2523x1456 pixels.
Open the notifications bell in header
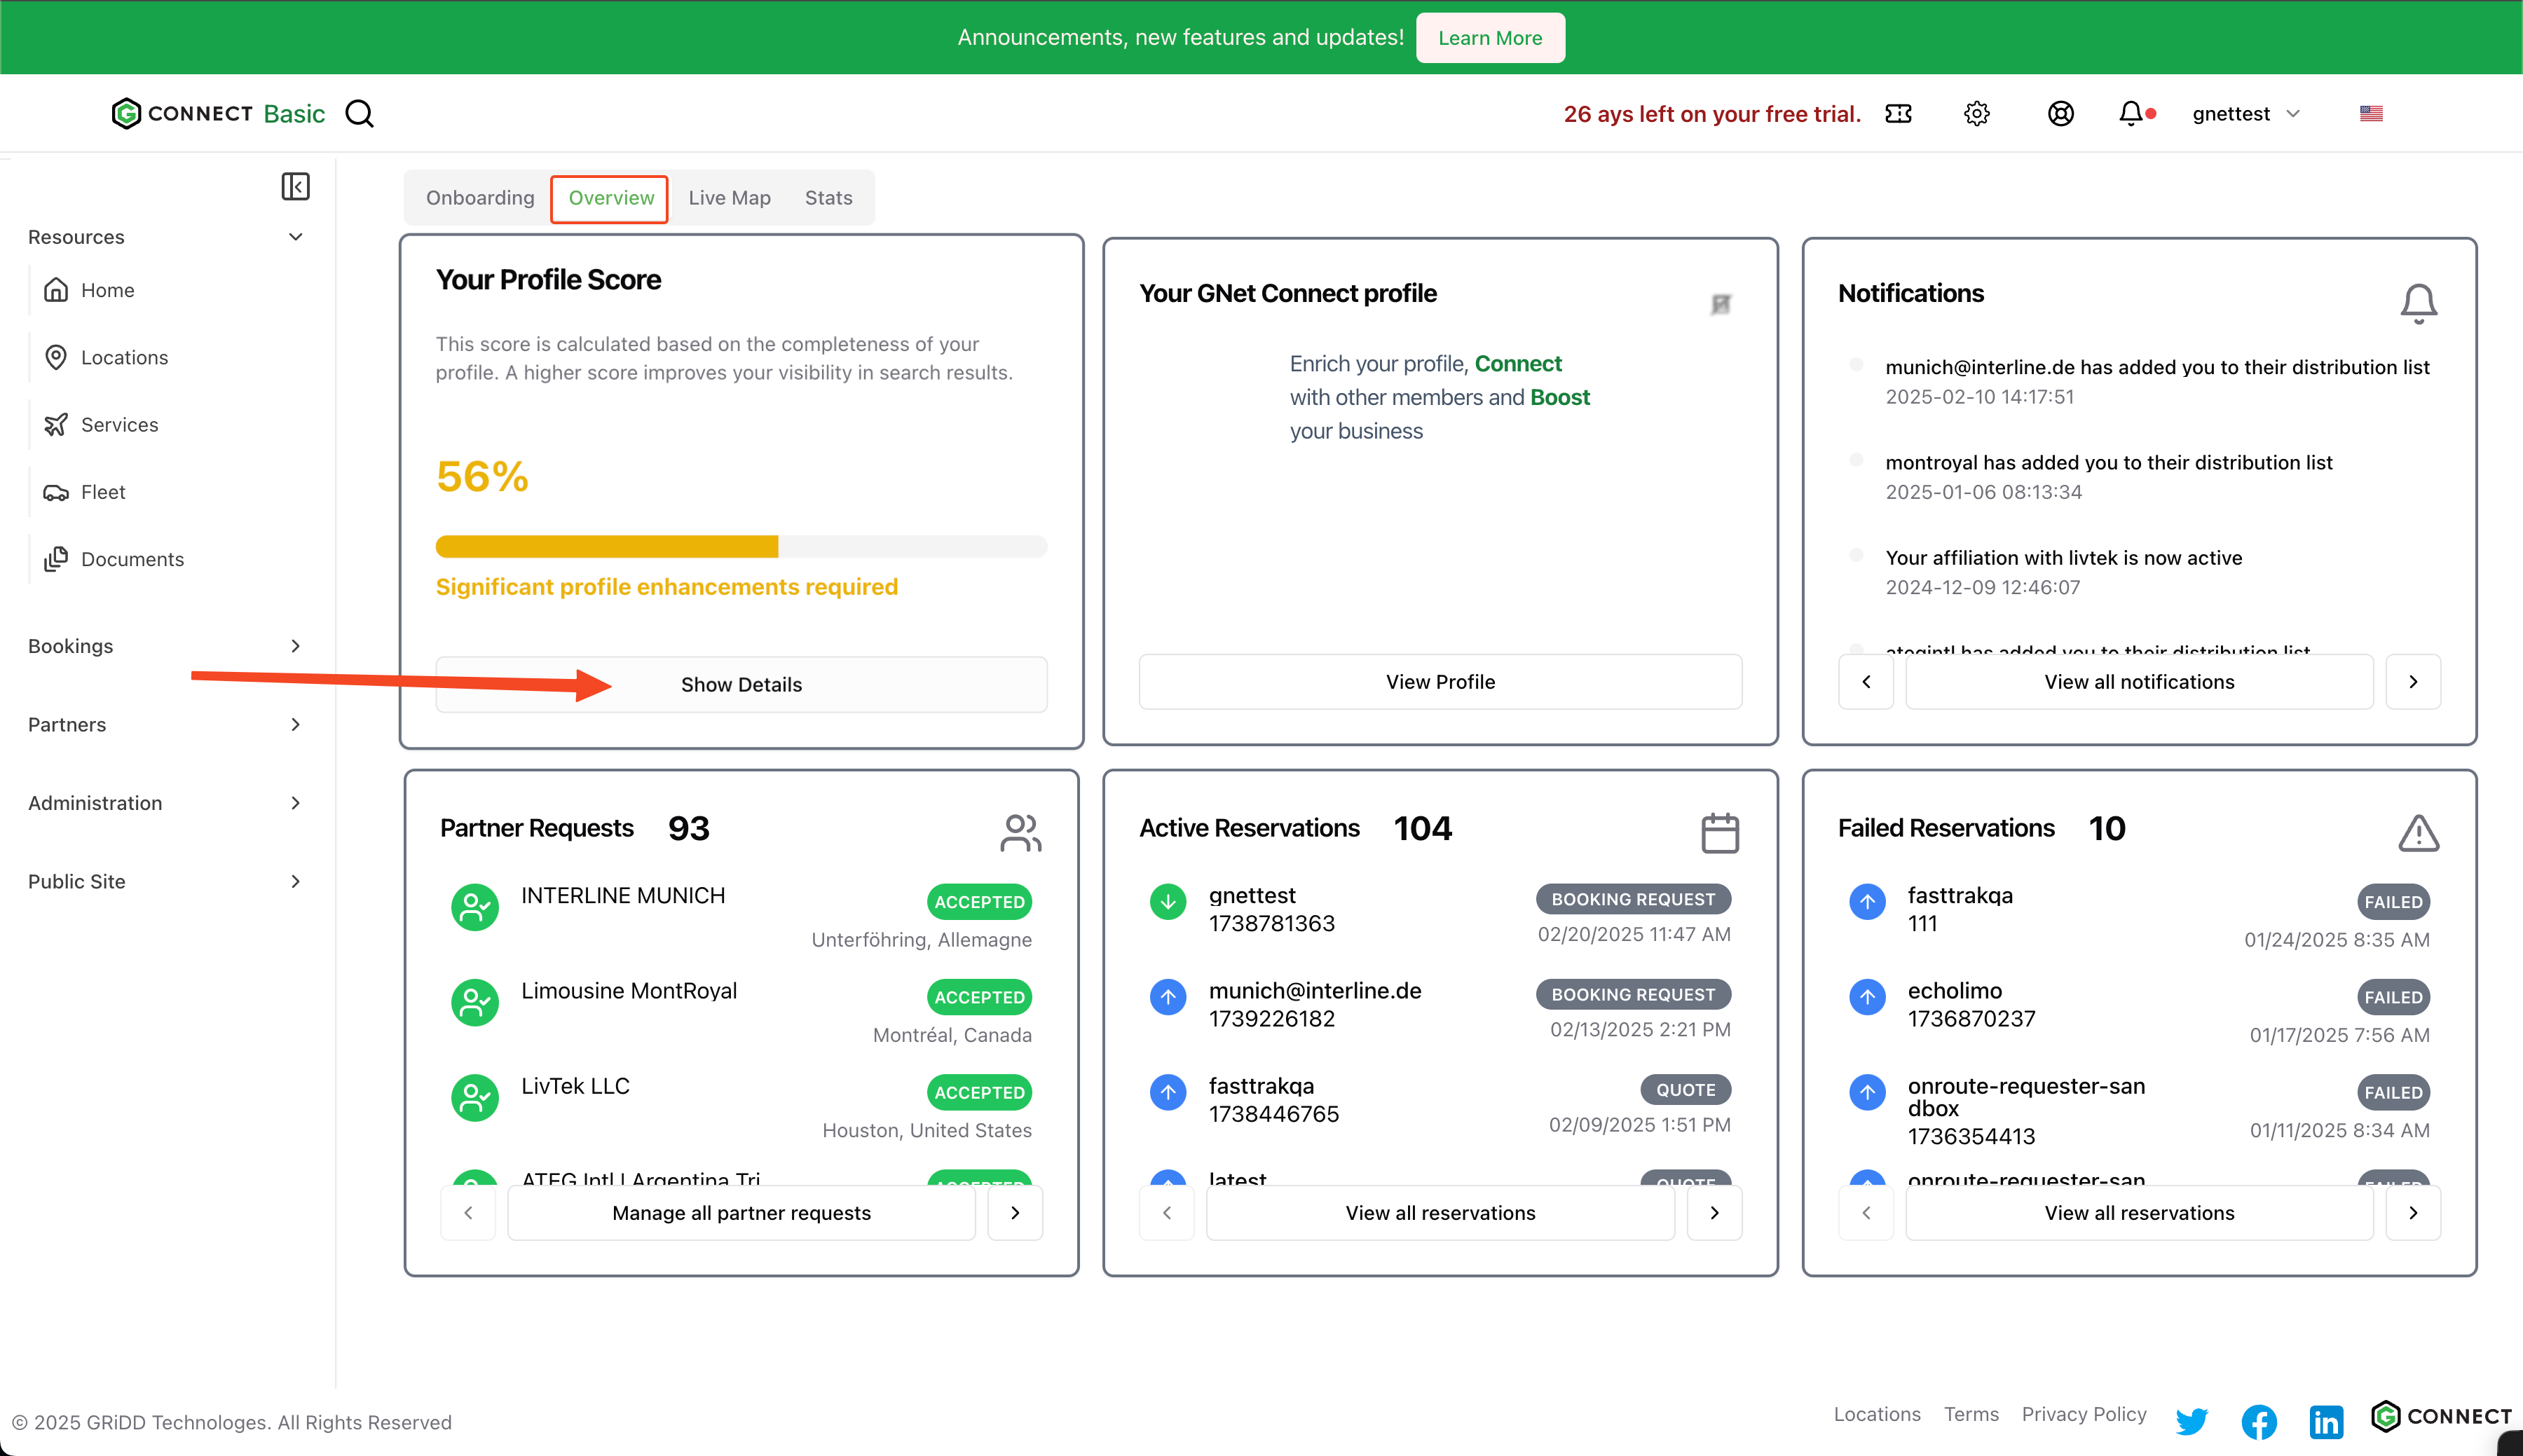2131,114
